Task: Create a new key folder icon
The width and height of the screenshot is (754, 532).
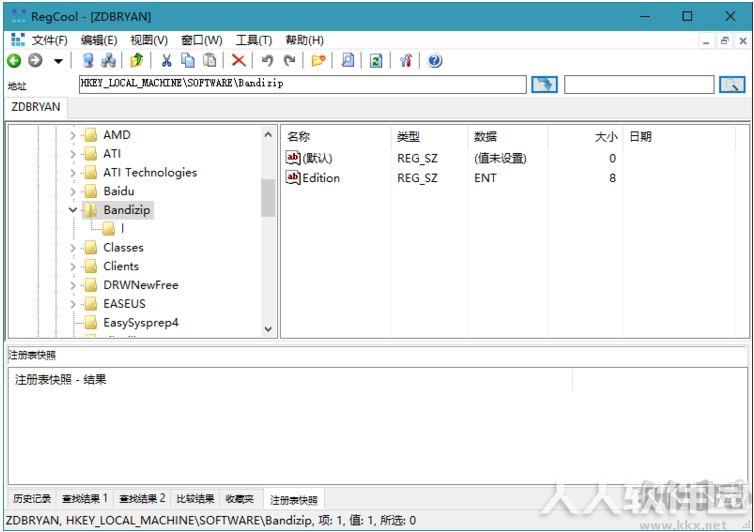Action: point(318,61)
